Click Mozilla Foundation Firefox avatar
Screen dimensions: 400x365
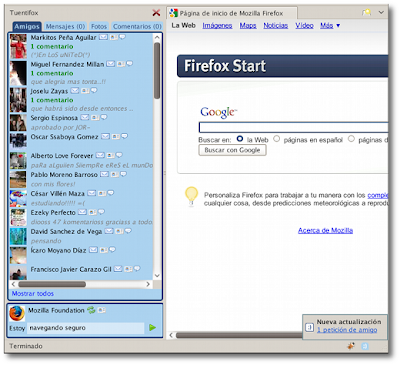(x=17, y=314)
